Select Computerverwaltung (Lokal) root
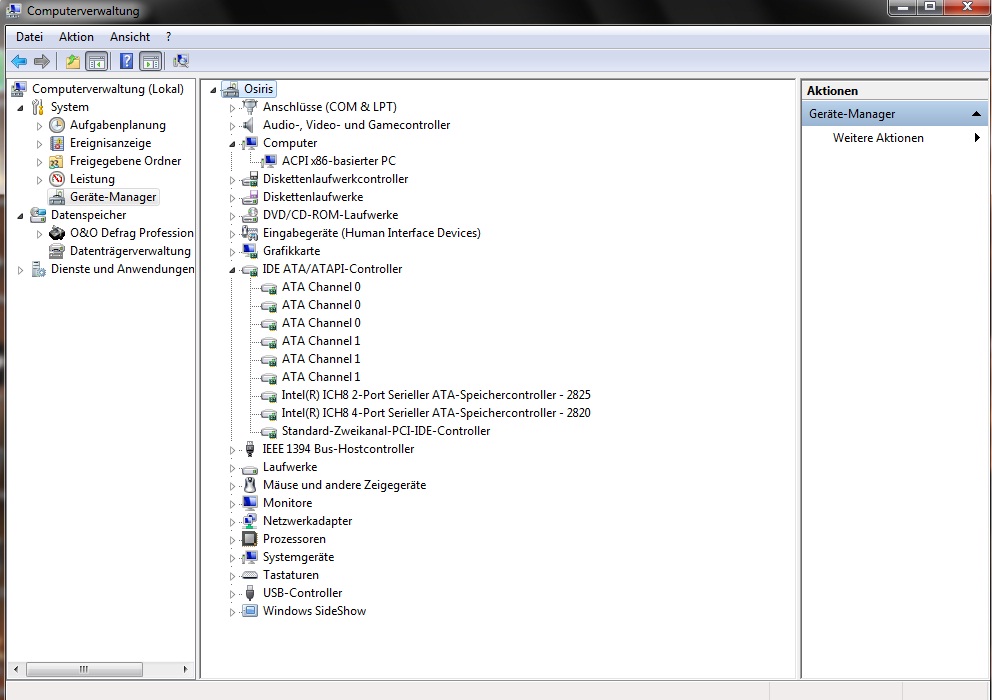 pos(108,89)
